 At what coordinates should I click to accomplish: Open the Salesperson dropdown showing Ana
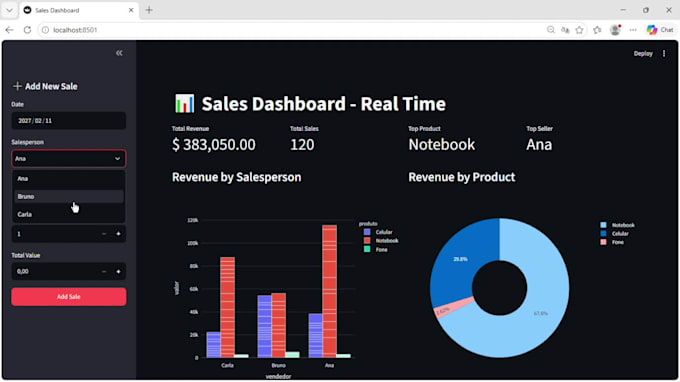69,159
